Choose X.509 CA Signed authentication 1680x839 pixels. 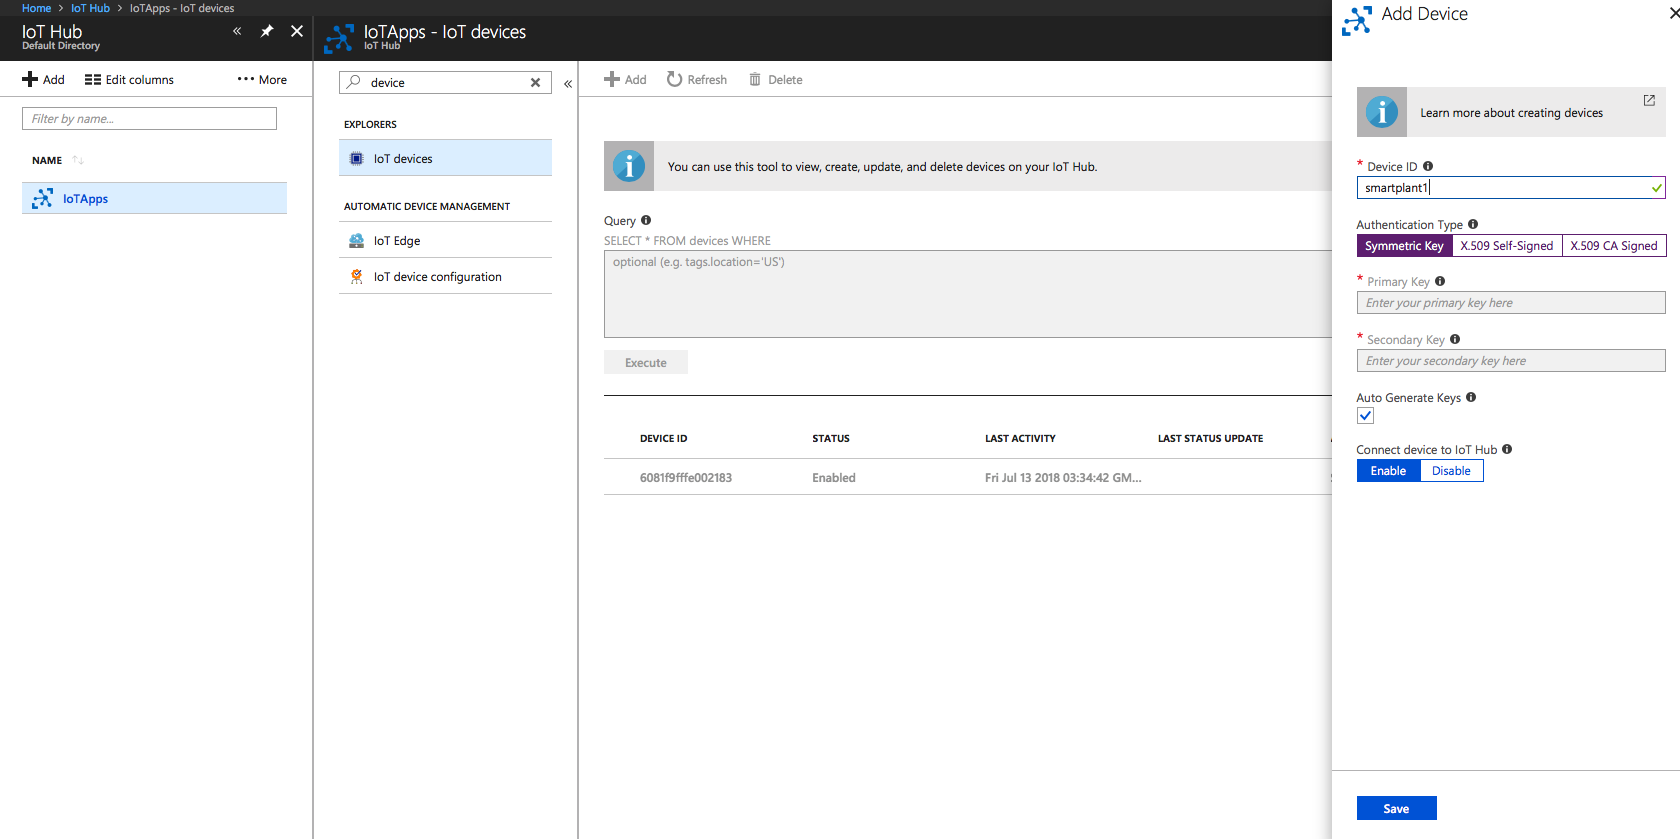pos(1613,246)
